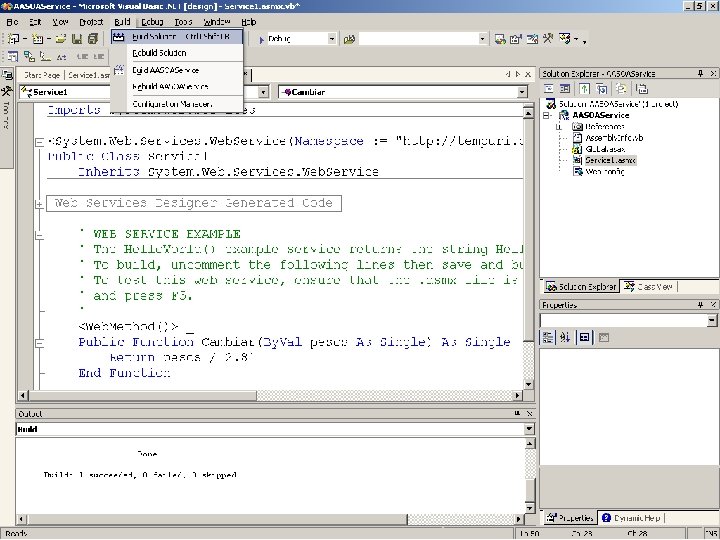This screenshot has width=720, height=540.
Task: Open the Project menu
Action: tap(91, 22)
